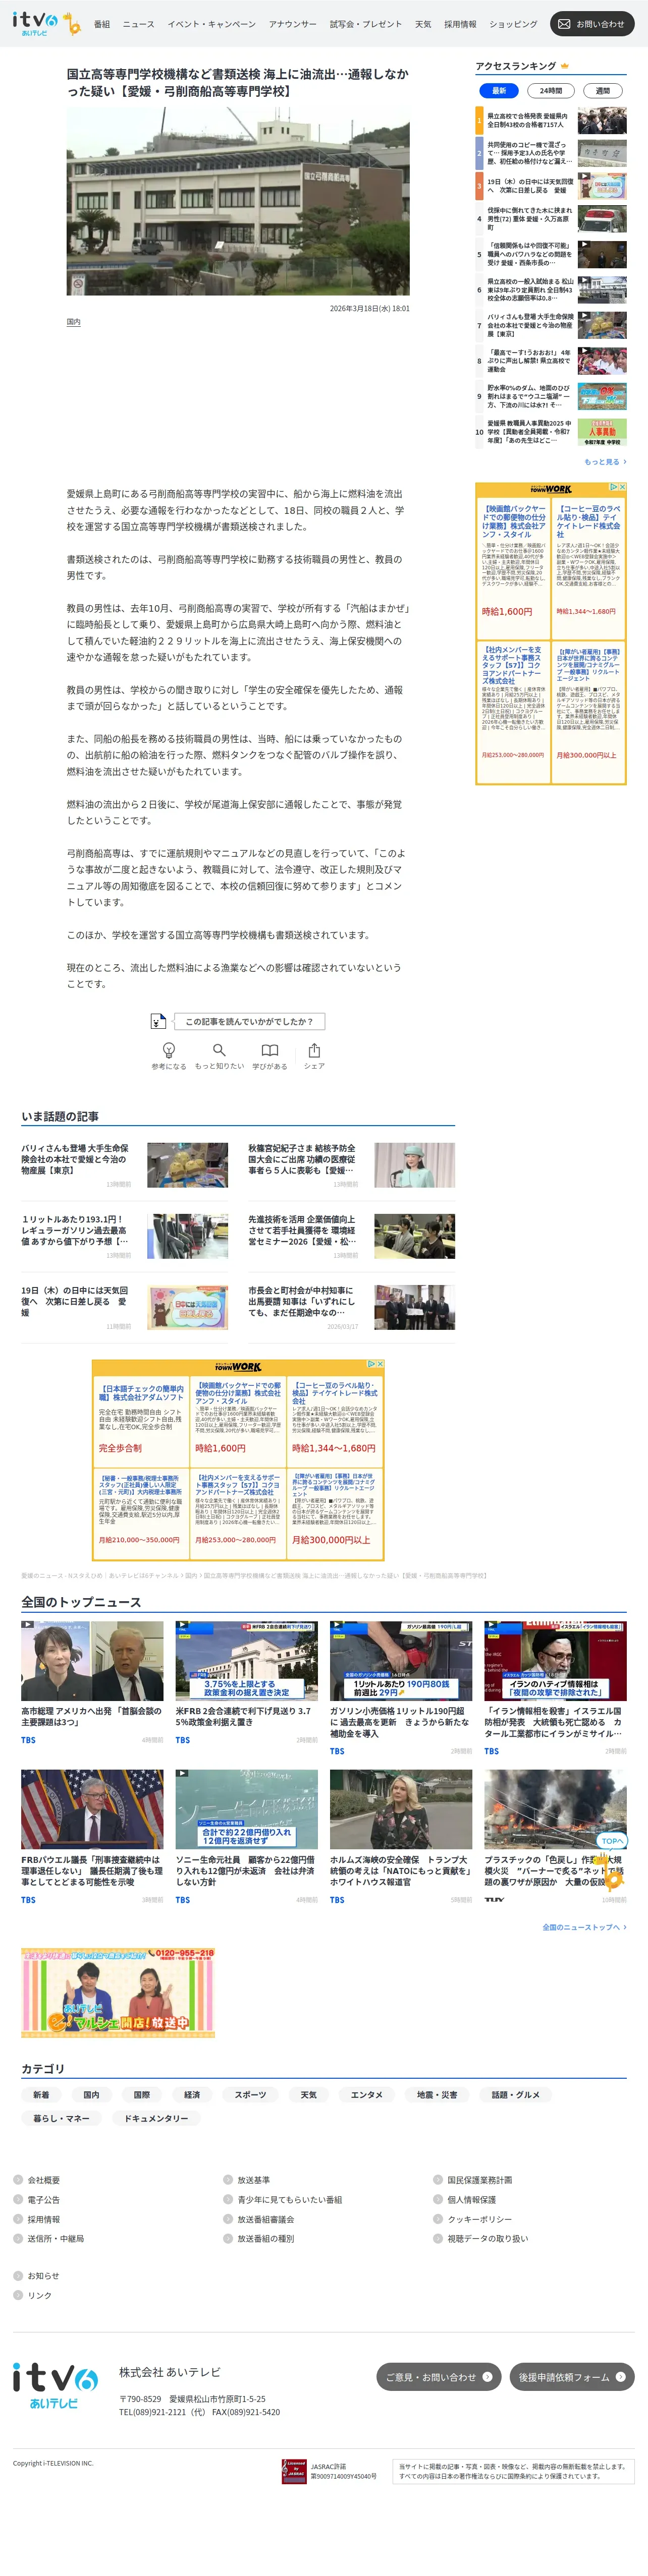Select the 新着 category chip
This screenshot has height=2576, width=648.
(x=41, y=2094)
